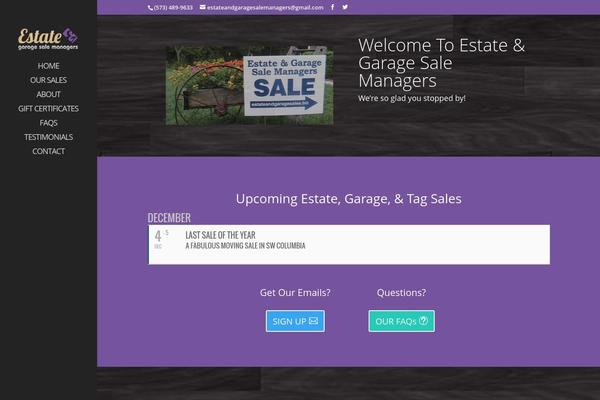Open the Twitter icon link
Image resolution: width=600 pixels, height=400 pixels.
coord(345,7)
